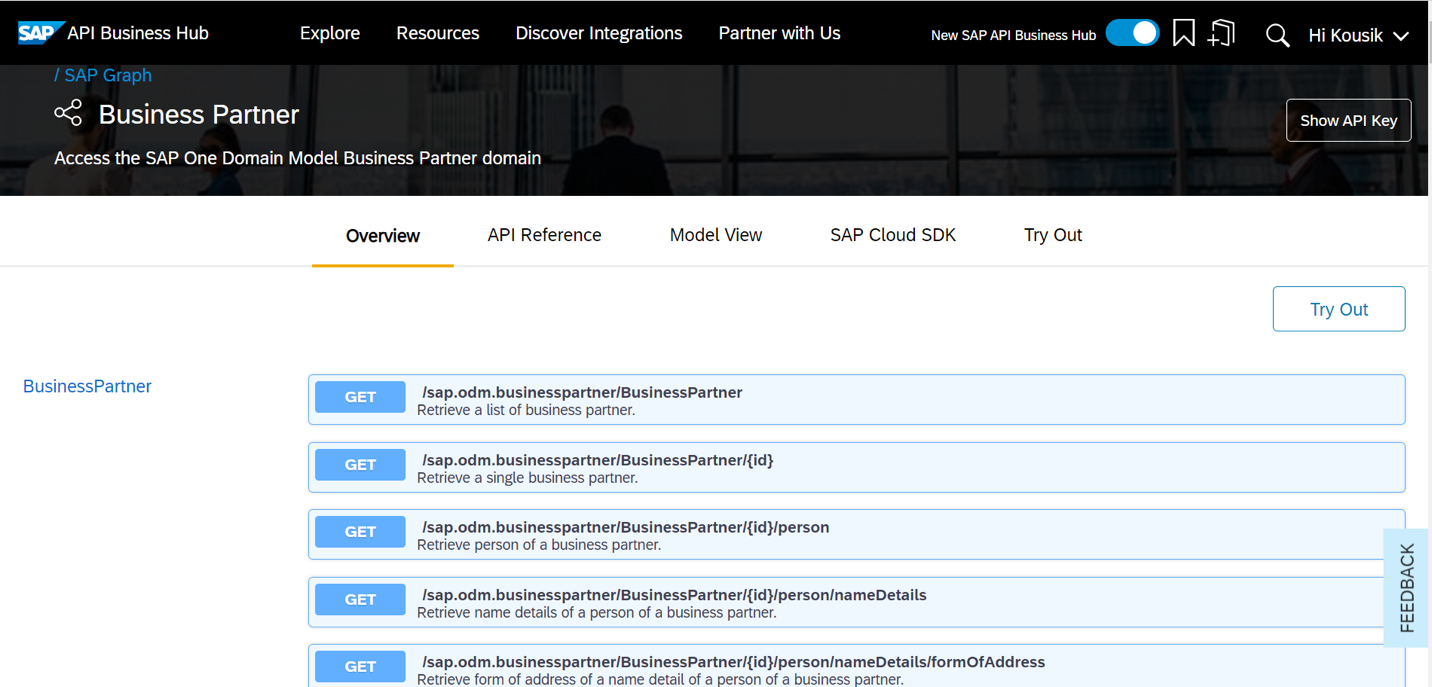Select BusinessPartner in the left sidebar
The image size is (1432, 687).
(x=87, y=386)
